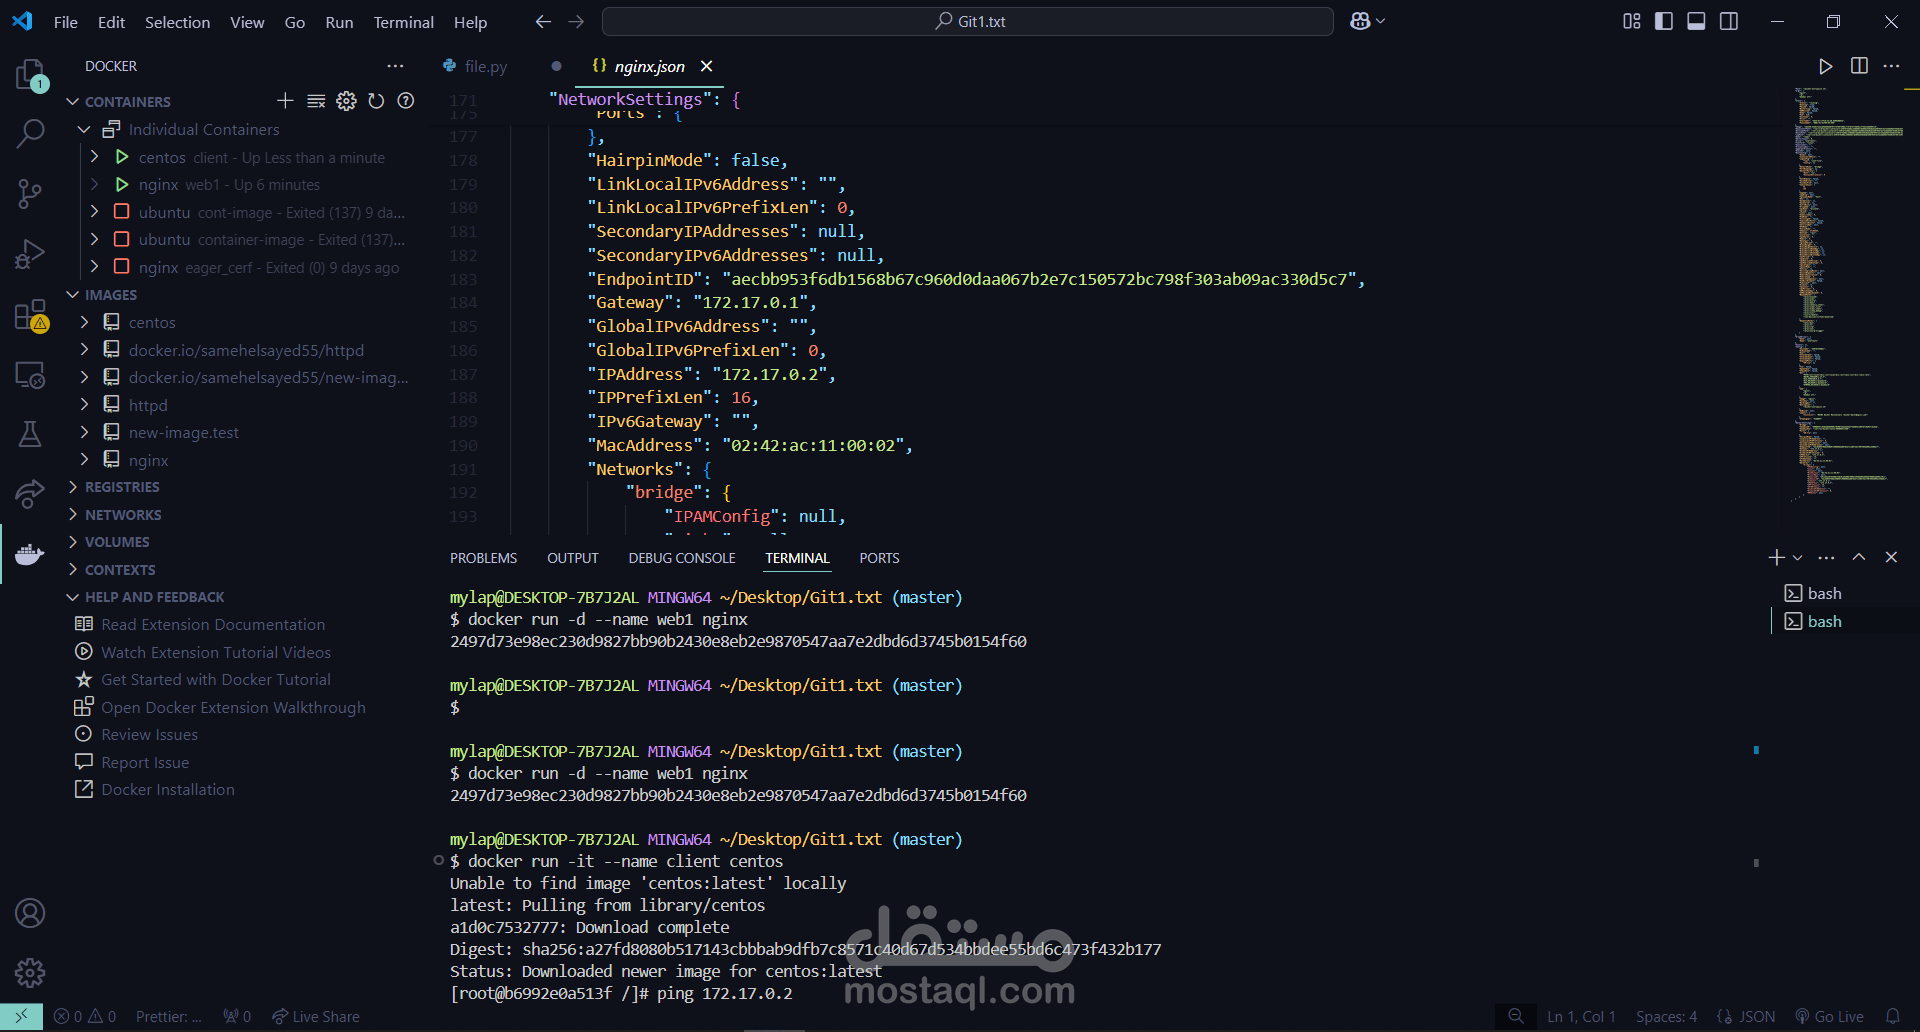1920x1032 pixels.
Task: Expand ubuntu cont-image container node
Action: [94, 212]
